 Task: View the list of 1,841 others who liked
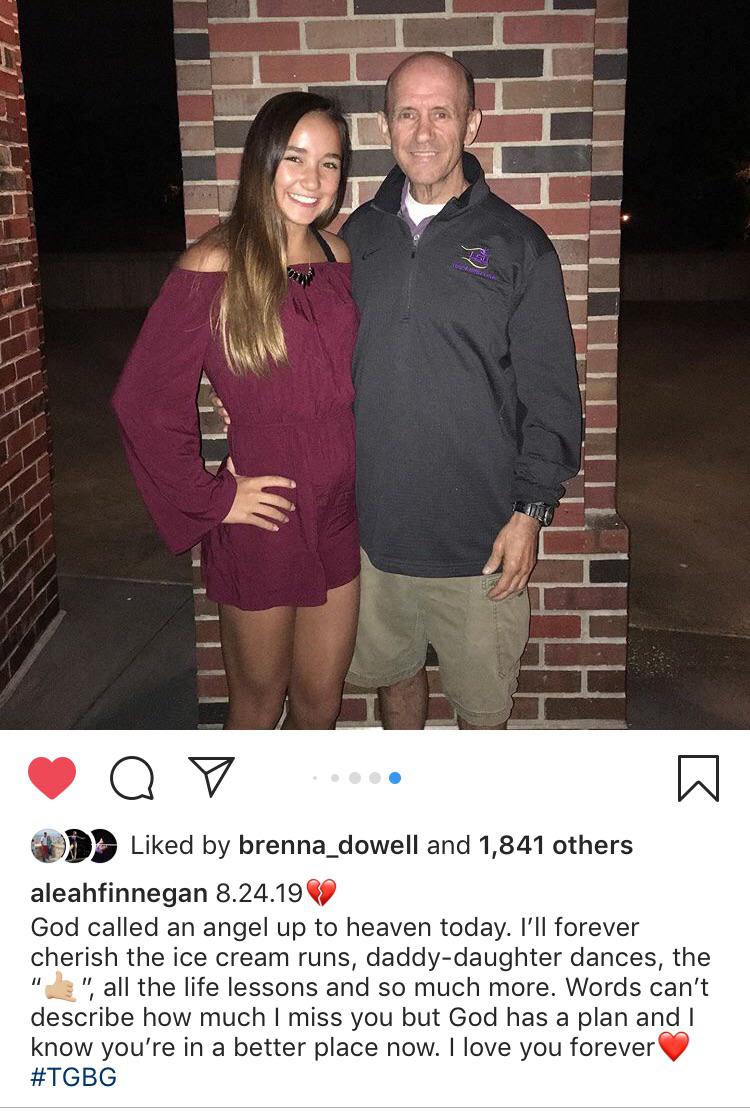pos(555,845)
